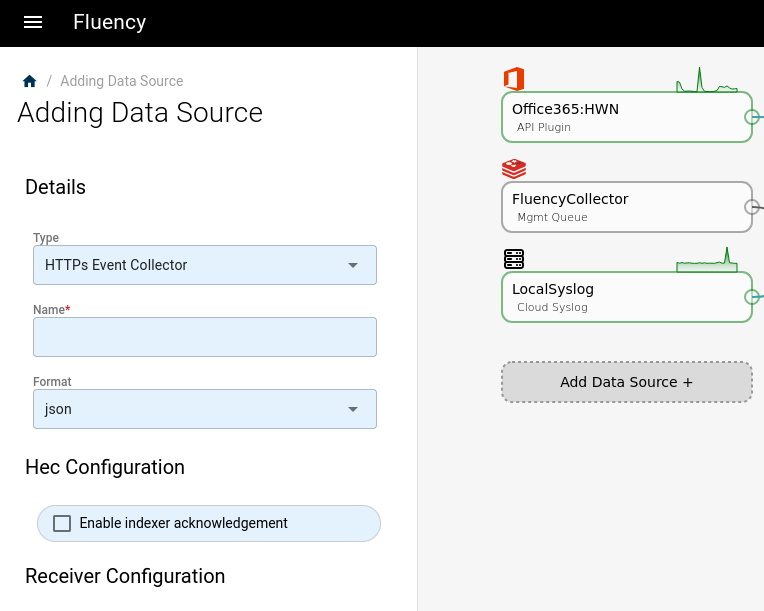Click the red stack icon above FluencyCollector

tap(514, 169)
